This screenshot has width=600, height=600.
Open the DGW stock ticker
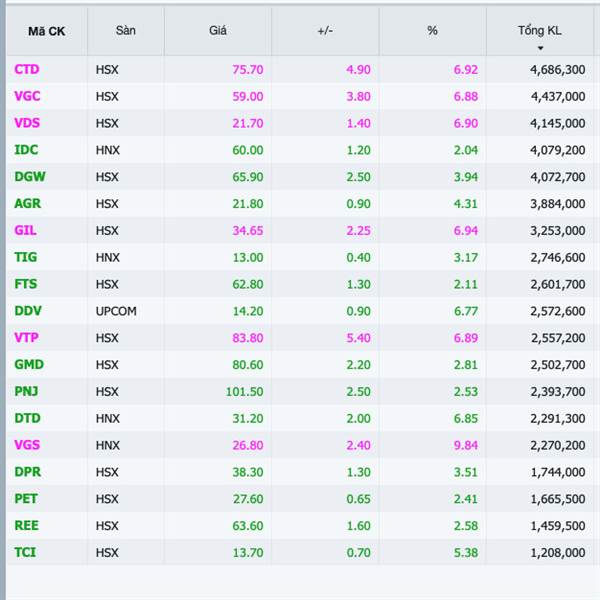[30, 176]
